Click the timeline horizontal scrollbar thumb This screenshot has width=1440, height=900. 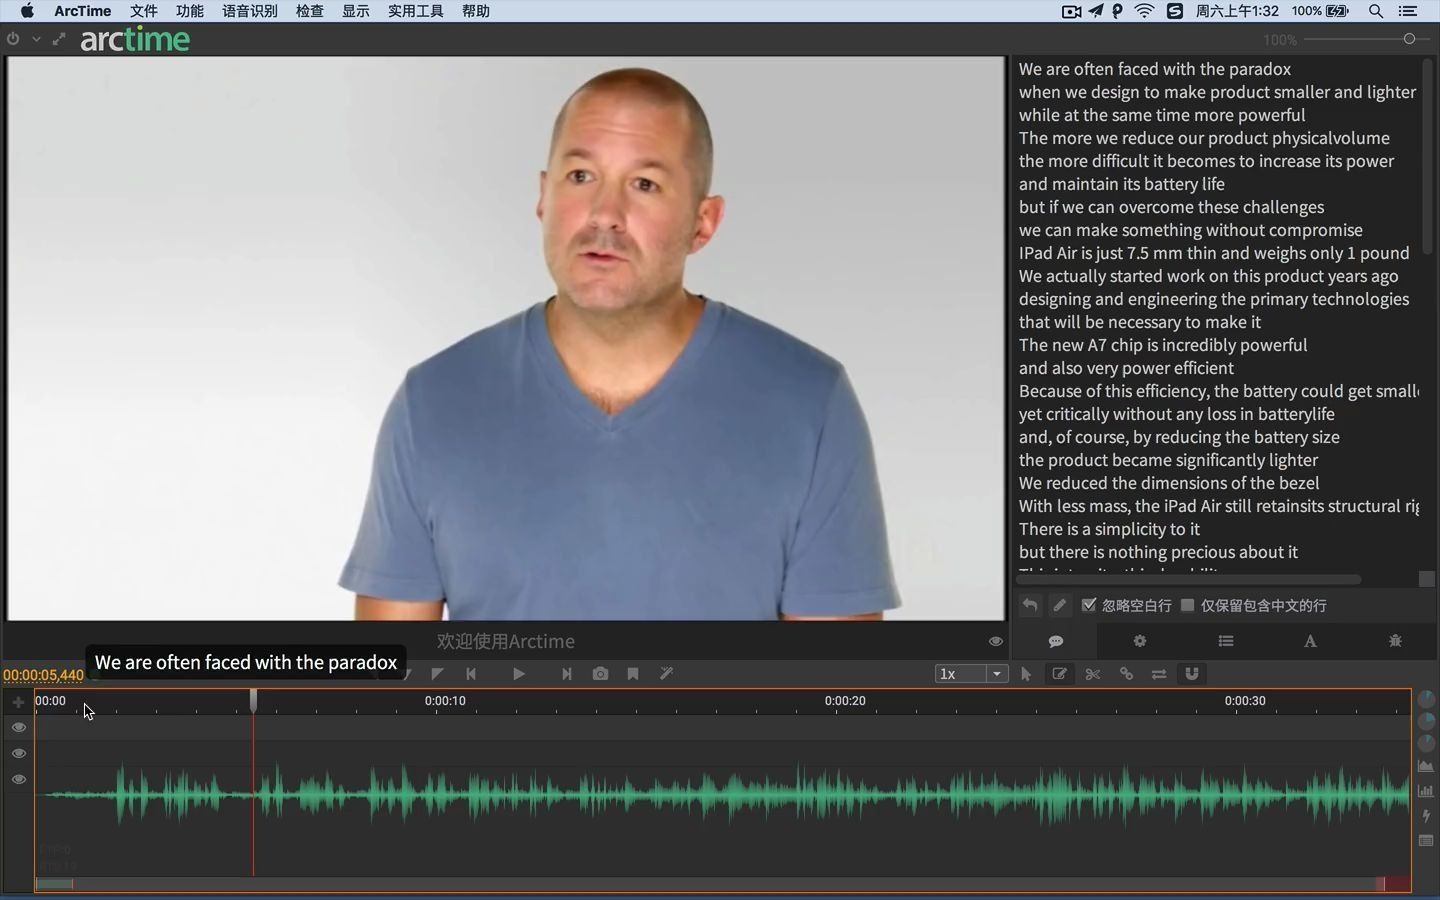coord(54,884)
